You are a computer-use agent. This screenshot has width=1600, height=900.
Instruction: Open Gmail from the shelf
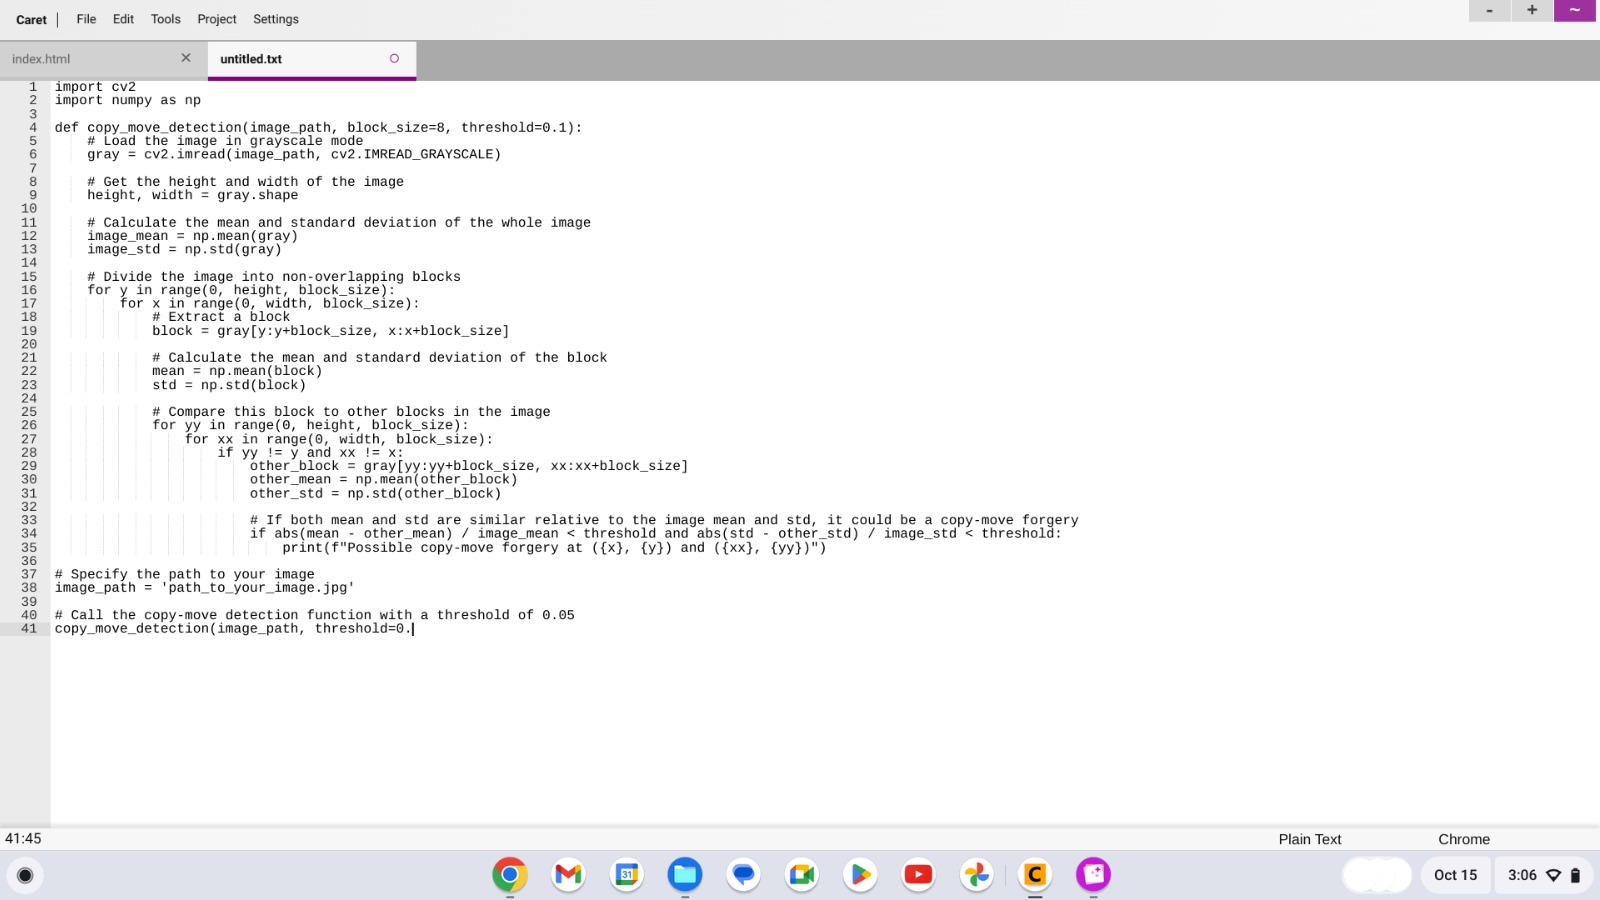568,874
